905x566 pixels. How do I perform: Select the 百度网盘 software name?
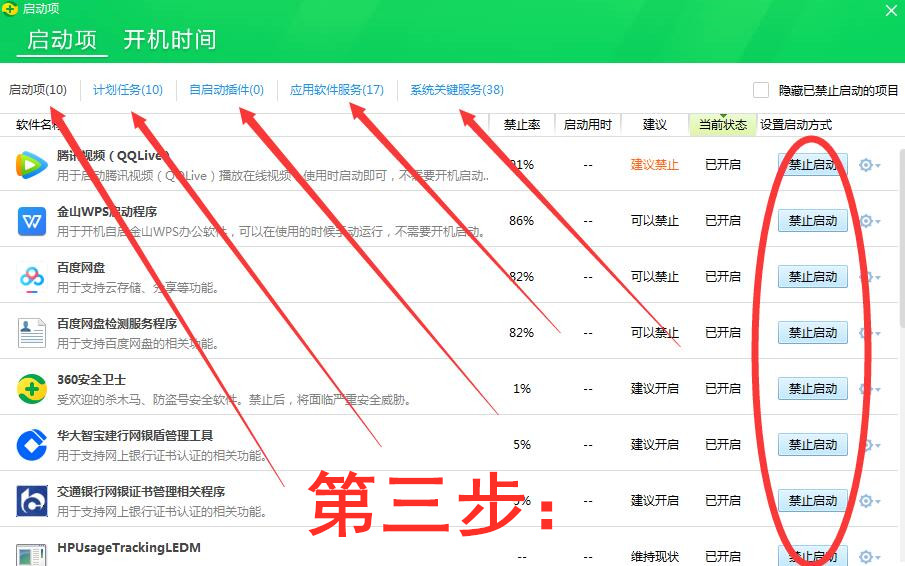pos(81,268)
